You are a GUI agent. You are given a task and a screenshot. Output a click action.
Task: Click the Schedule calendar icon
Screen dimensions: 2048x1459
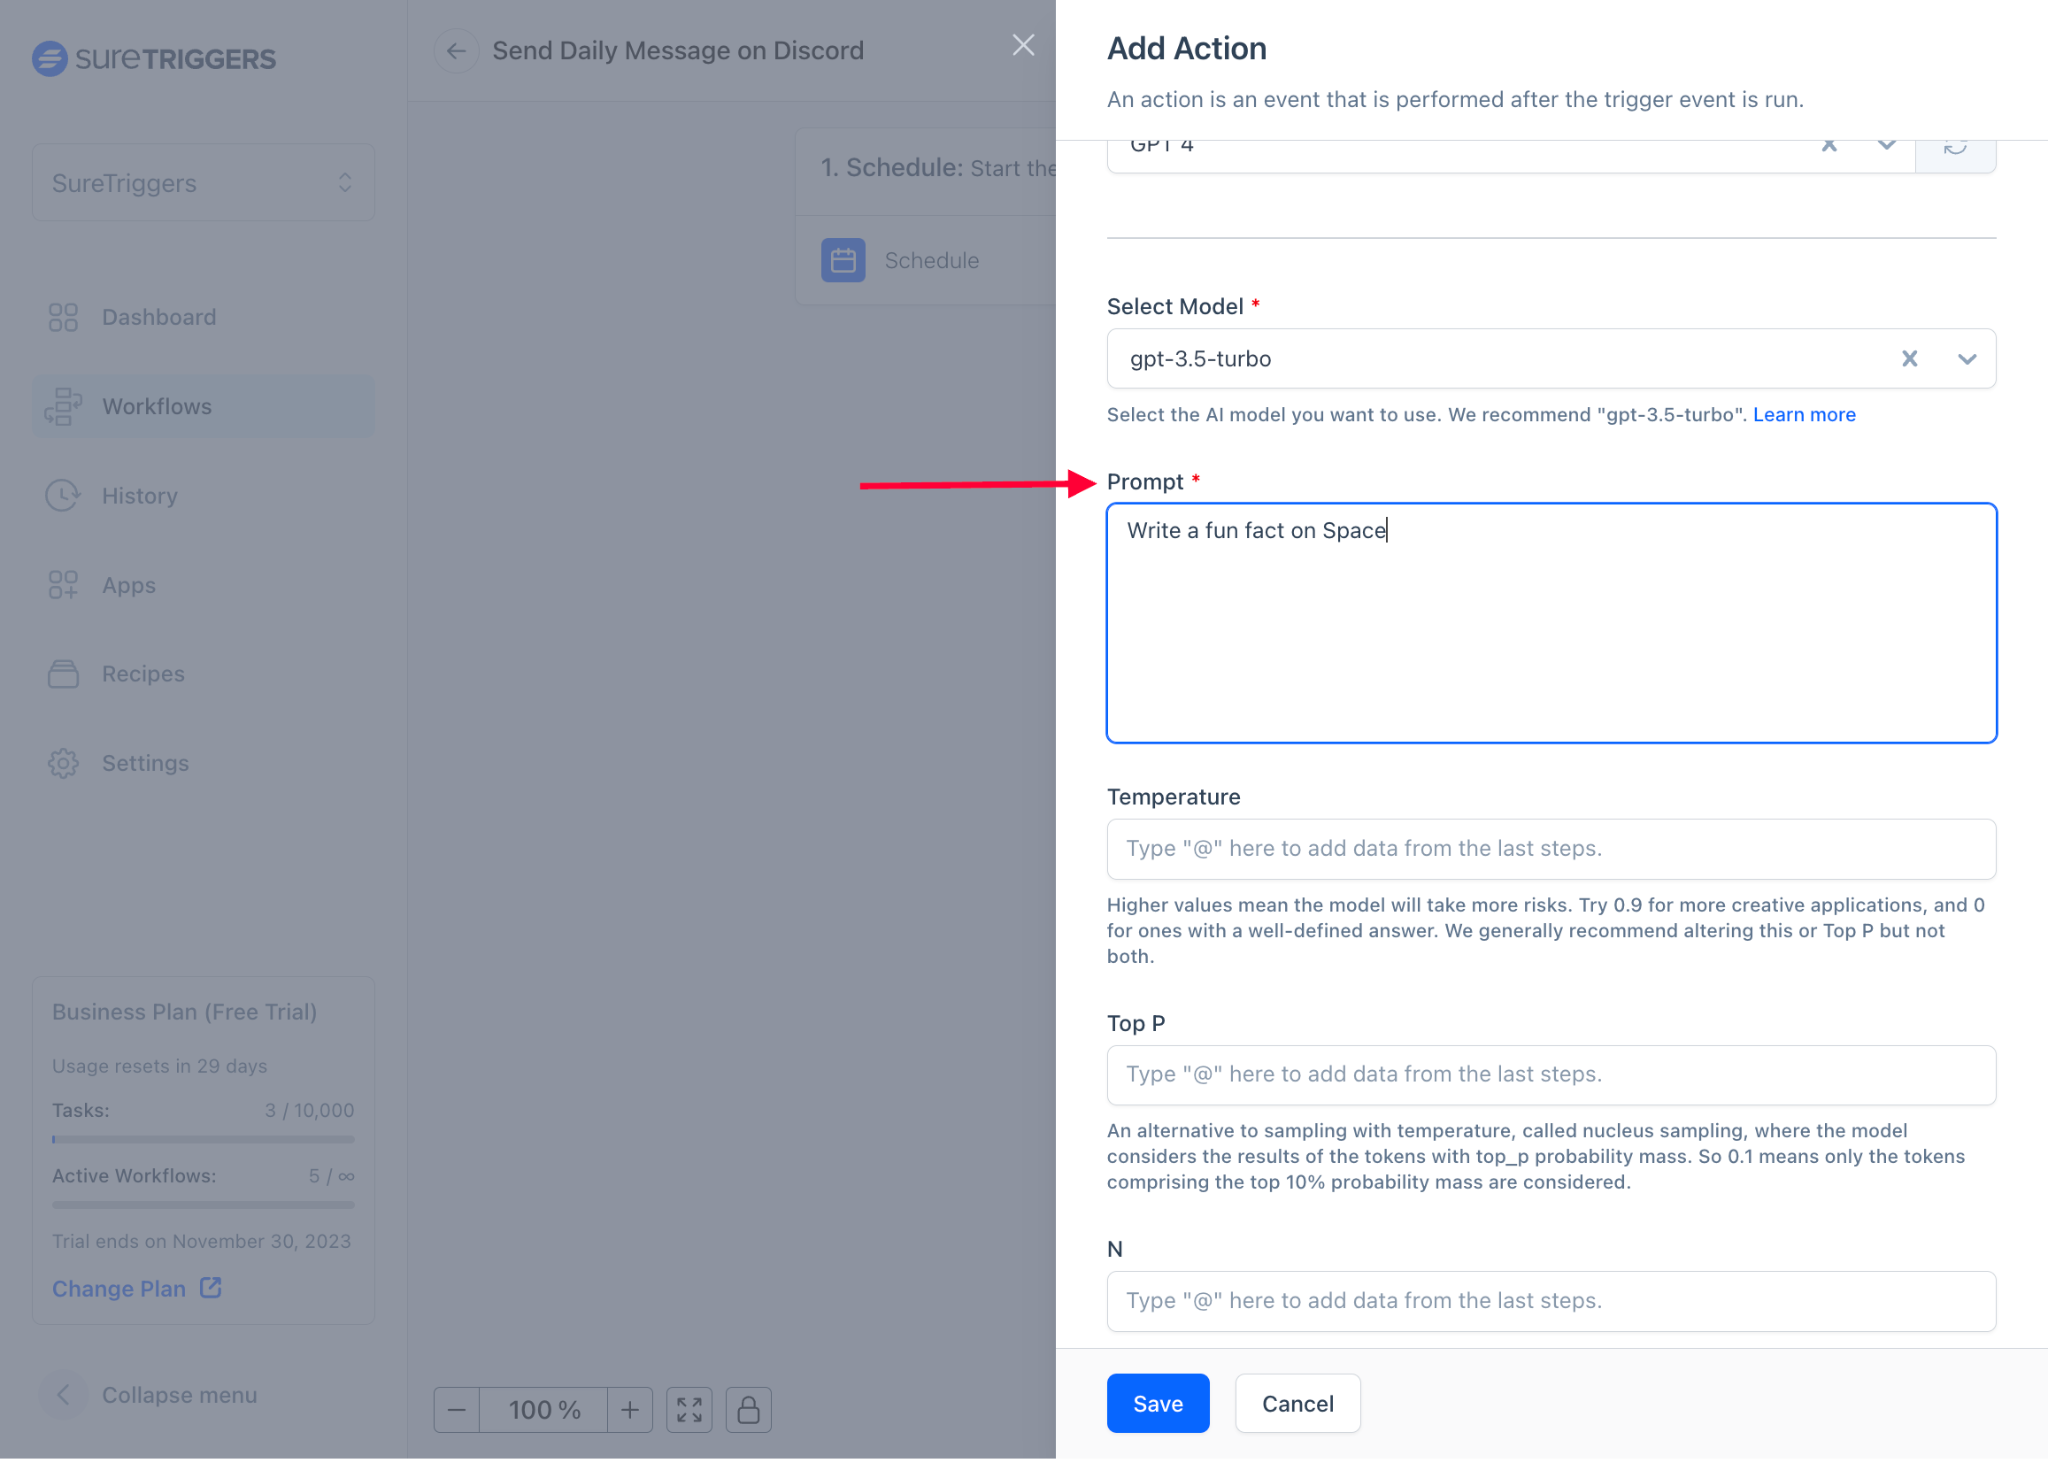(x=843, y=260)
